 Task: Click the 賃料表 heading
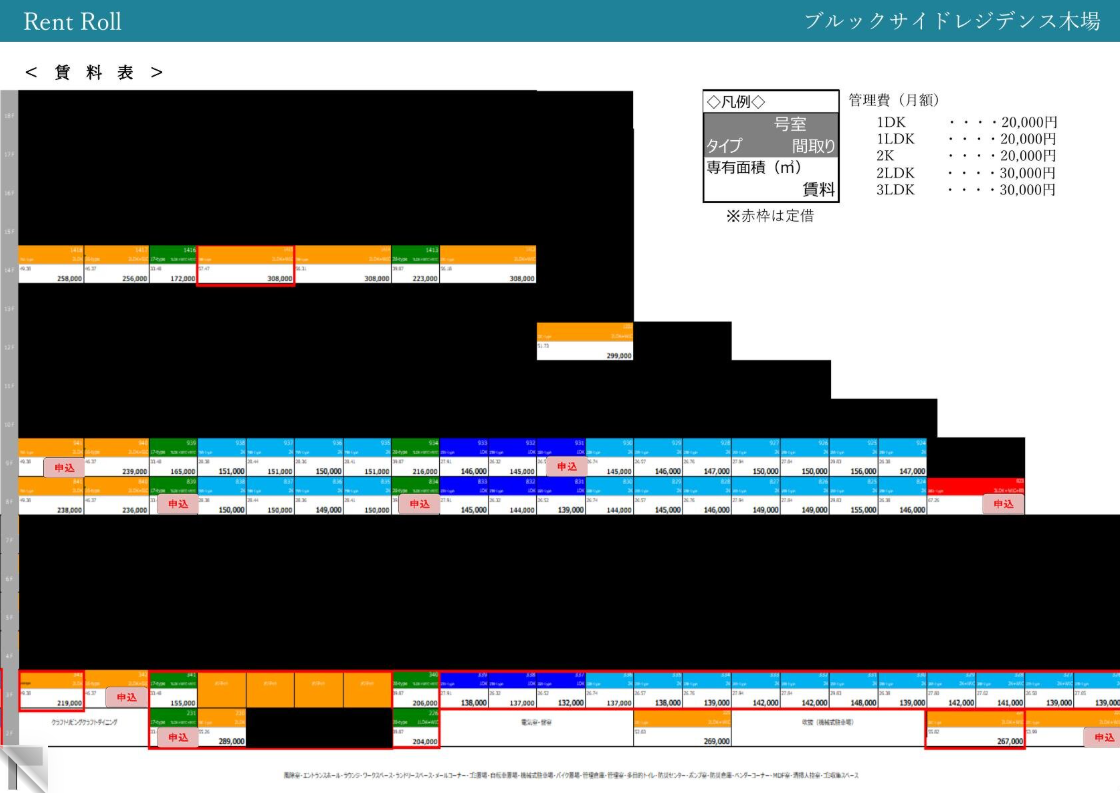tap(94, 73)
